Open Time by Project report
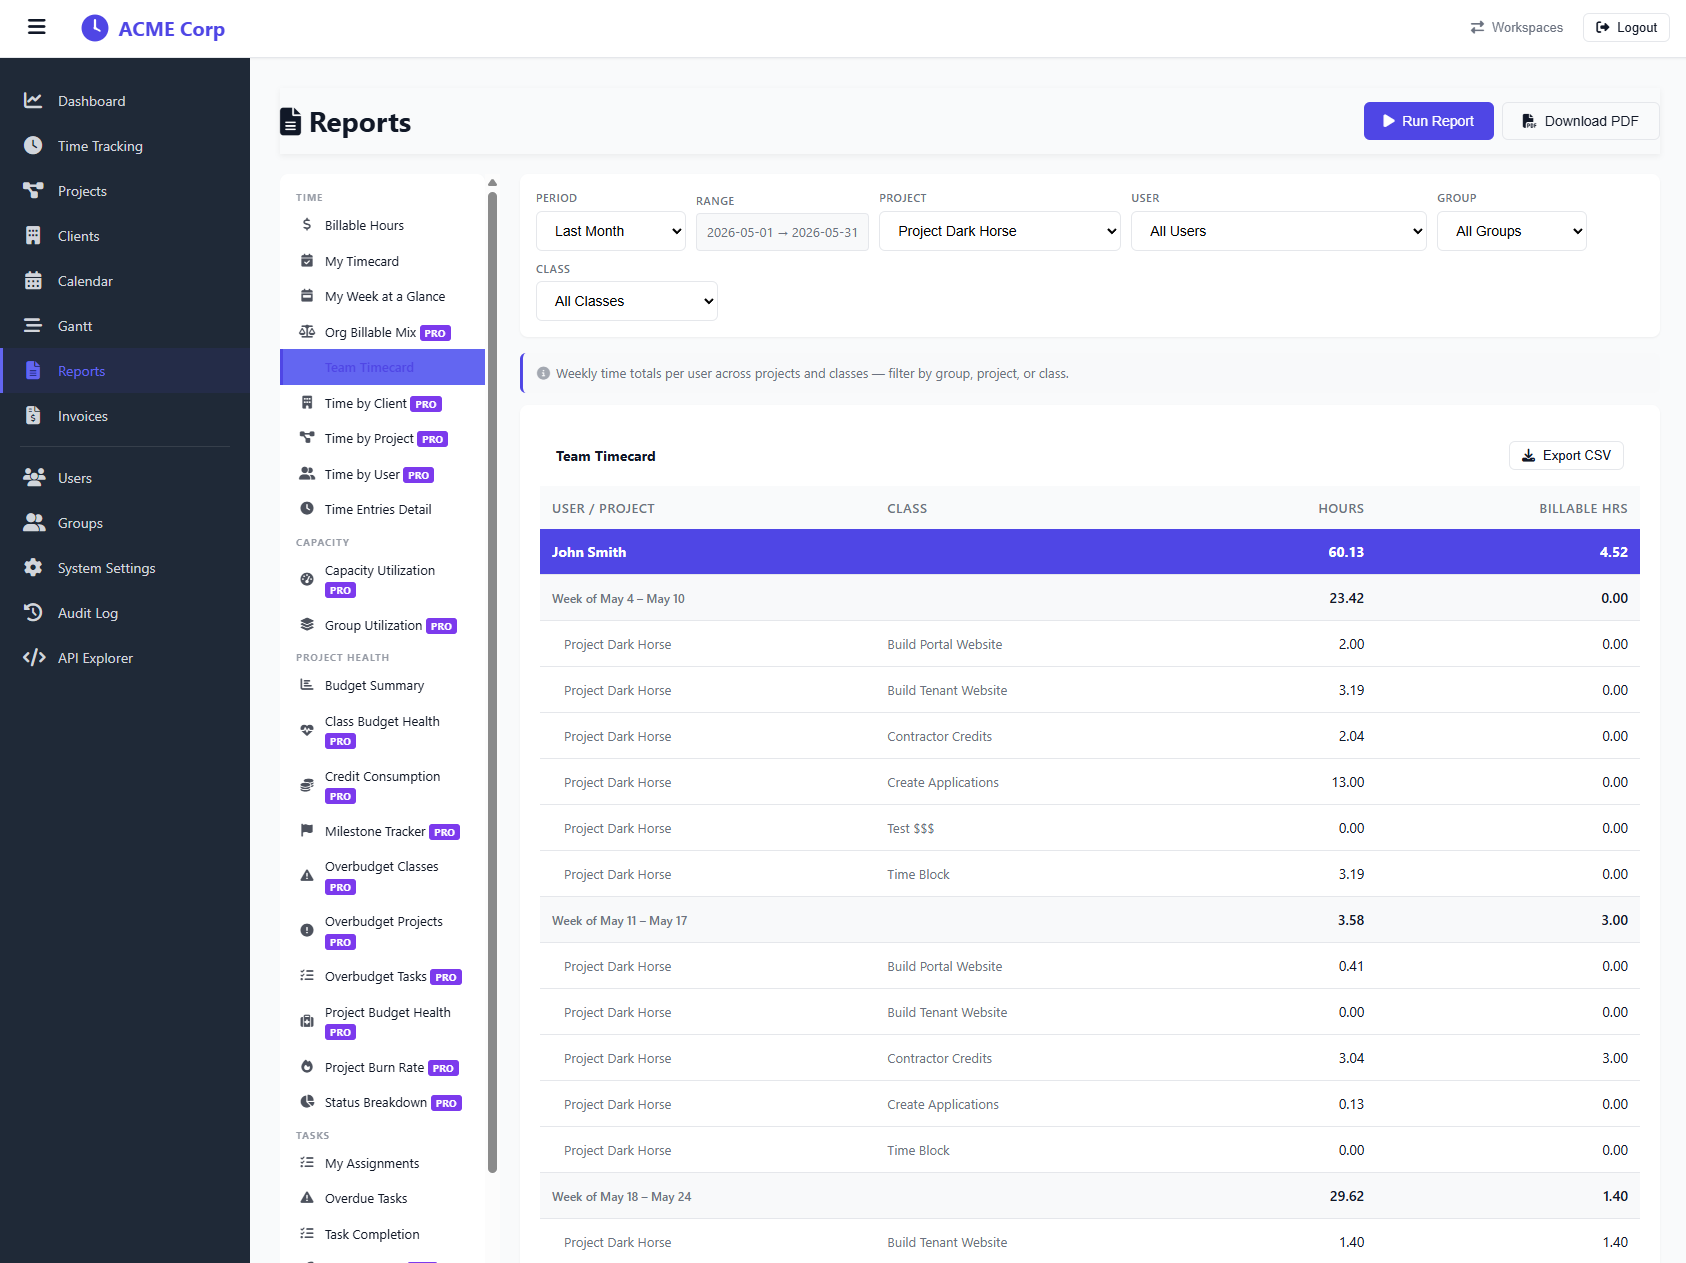Viewport: 1686px width, 1263px height. click(x=382, y=438)
